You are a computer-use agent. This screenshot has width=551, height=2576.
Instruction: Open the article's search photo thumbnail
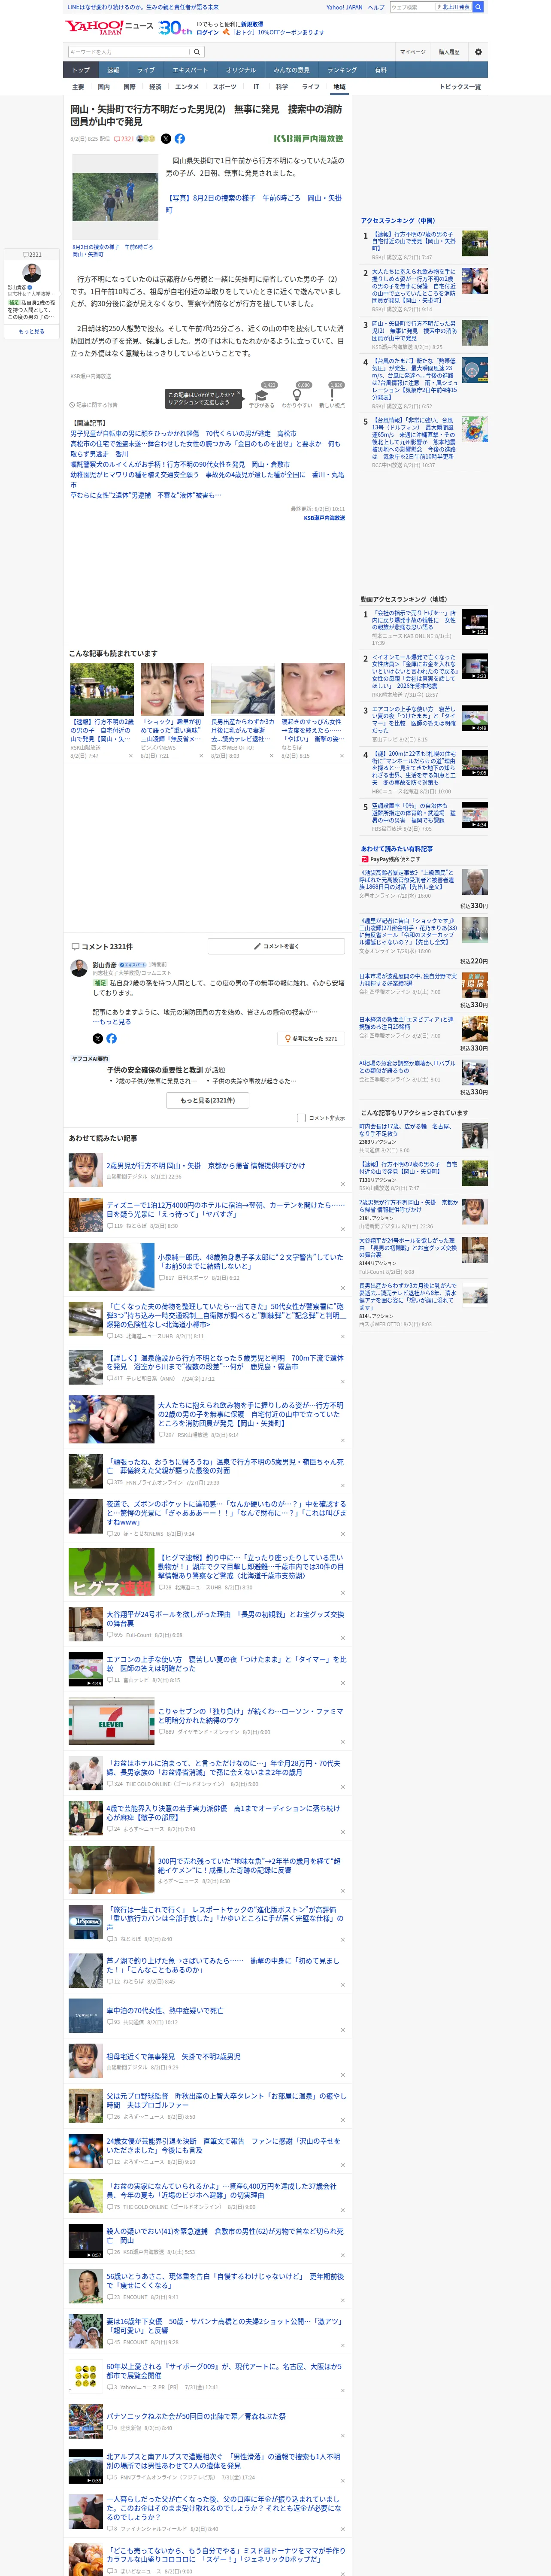[x=115, y=196]
